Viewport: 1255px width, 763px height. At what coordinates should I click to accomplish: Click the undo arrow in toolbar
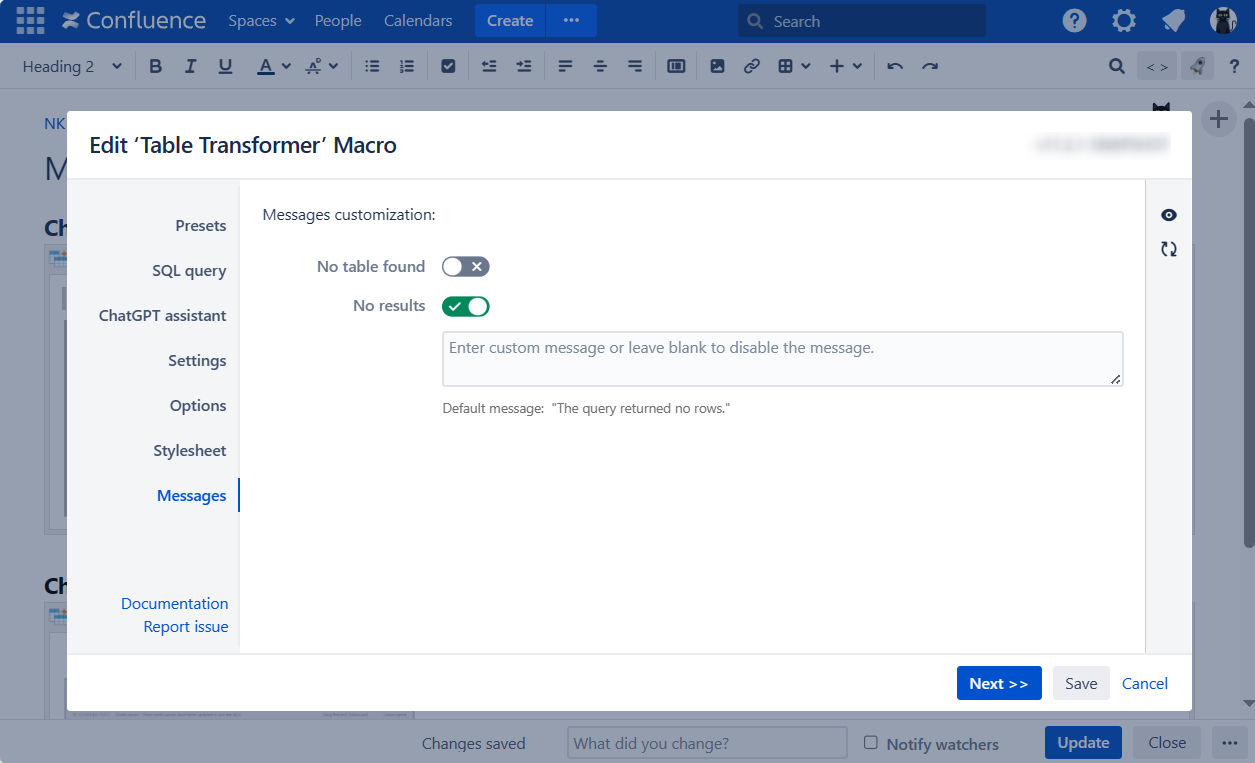point(895,66)
